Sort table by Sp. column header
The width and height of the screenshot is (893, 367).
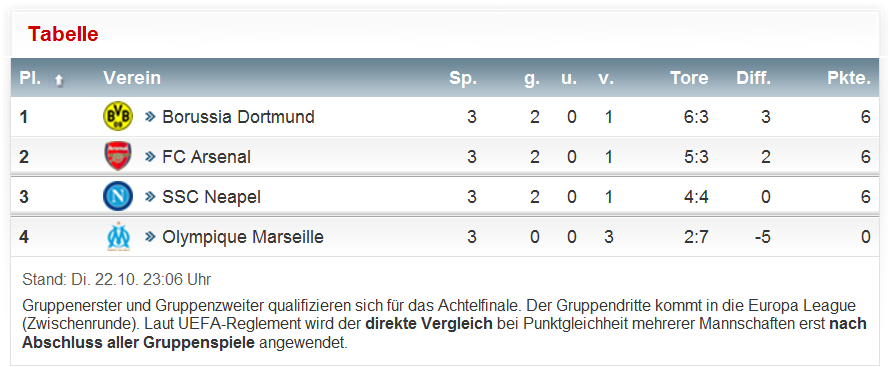click(462, 78)
